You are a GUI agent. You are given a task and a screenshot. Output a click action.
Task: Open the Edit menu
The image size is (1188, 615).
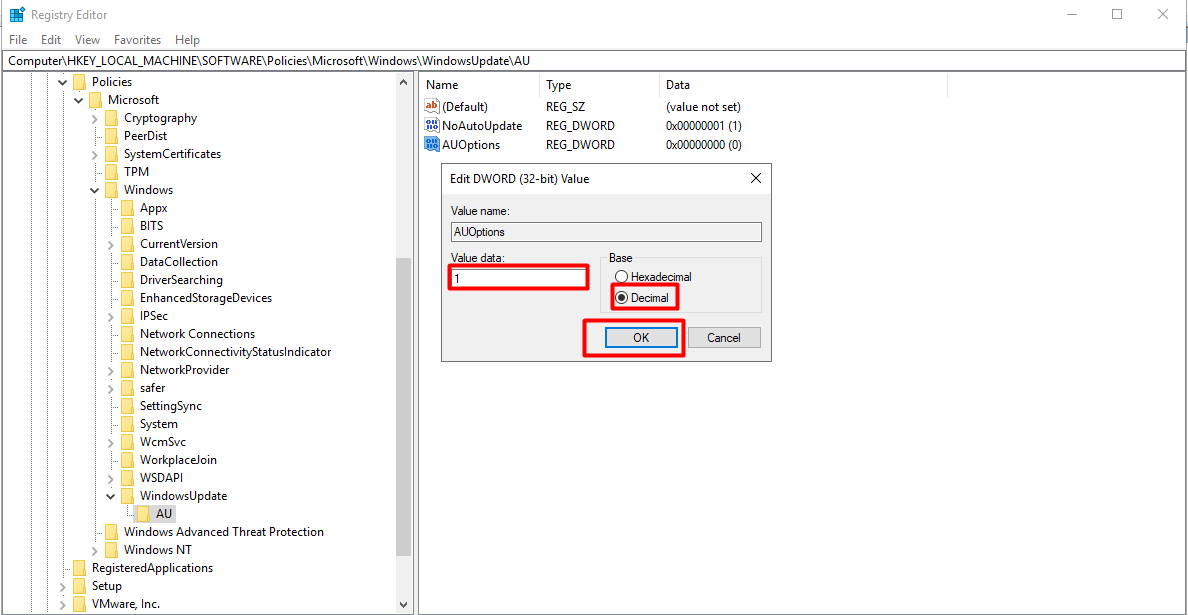[x=51, y=40]
